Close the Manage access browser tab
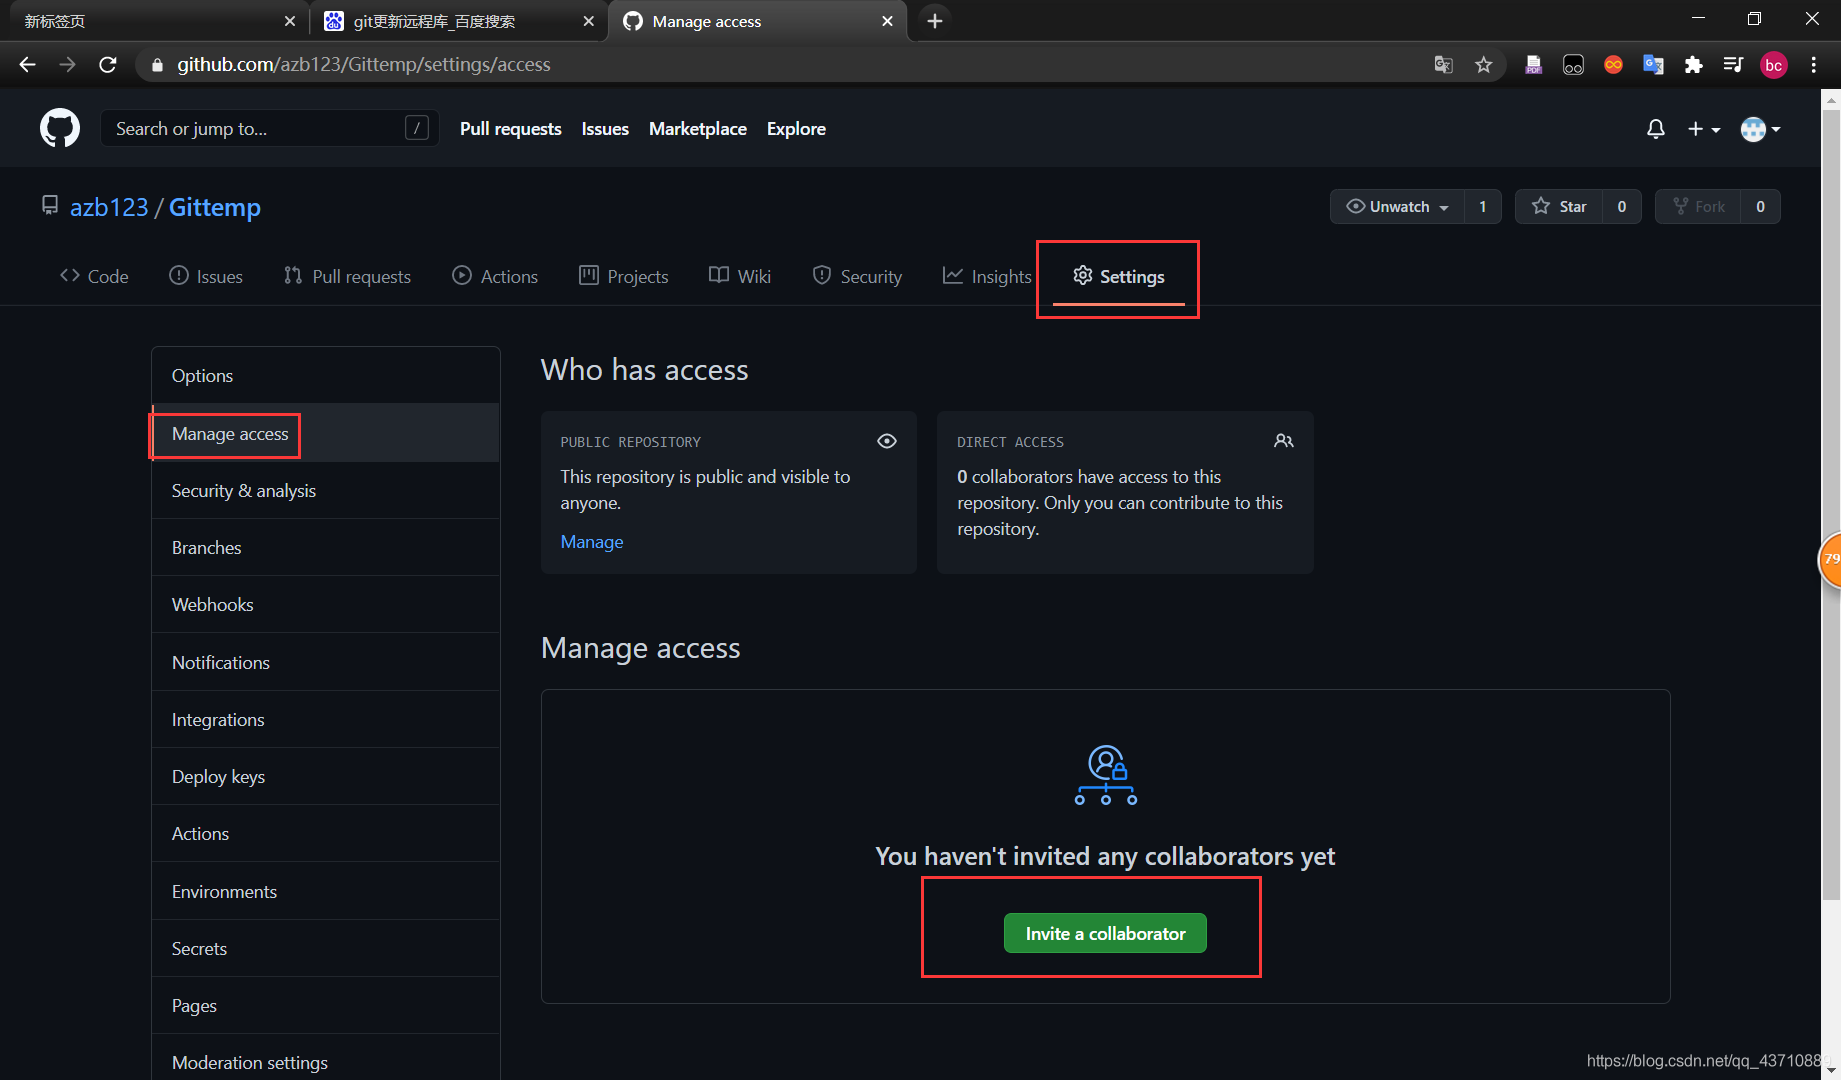Image resolution: width=1841 pixels, height=1080 pixels. point(887,21)
